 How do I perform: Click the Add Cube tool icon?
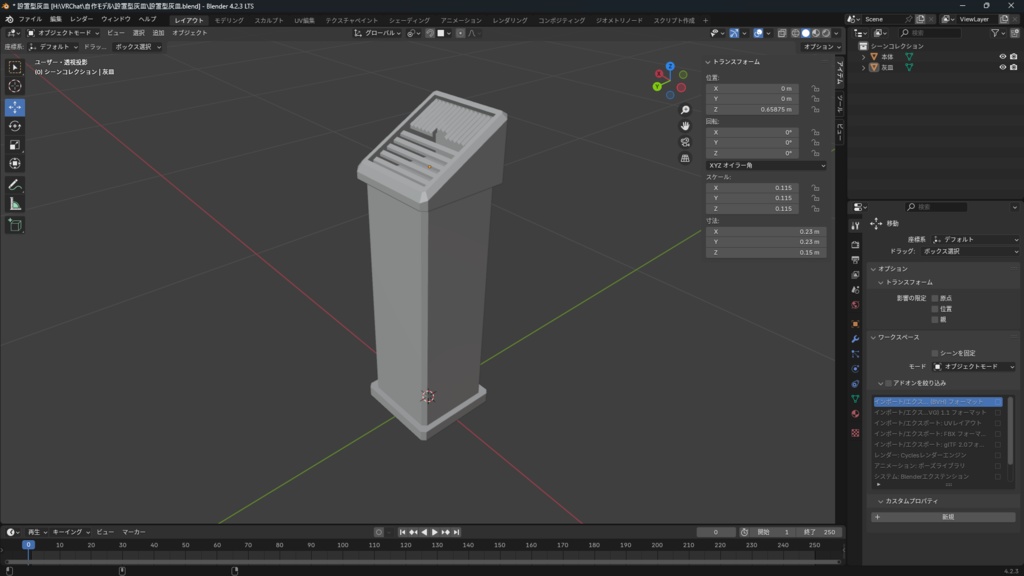click(x=15, y=225)
